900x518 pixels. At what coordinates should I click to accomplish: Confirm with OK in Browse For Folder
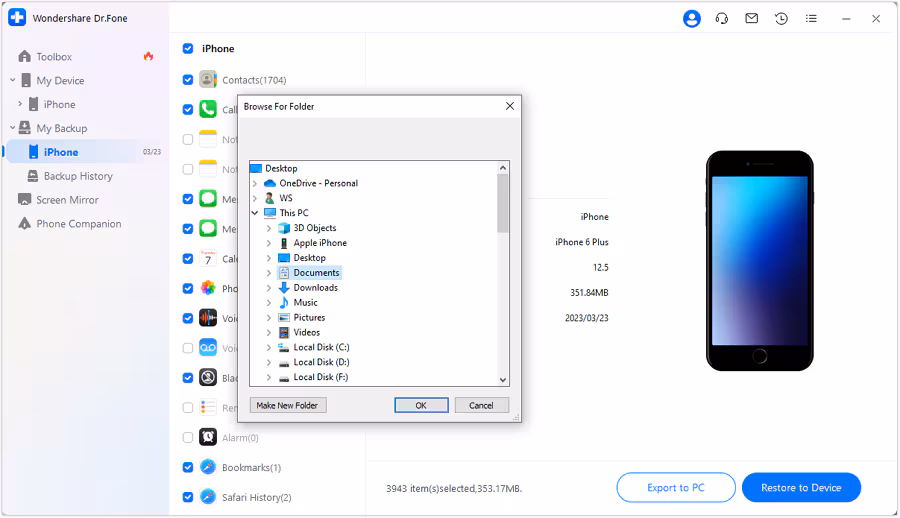[421, 405]
